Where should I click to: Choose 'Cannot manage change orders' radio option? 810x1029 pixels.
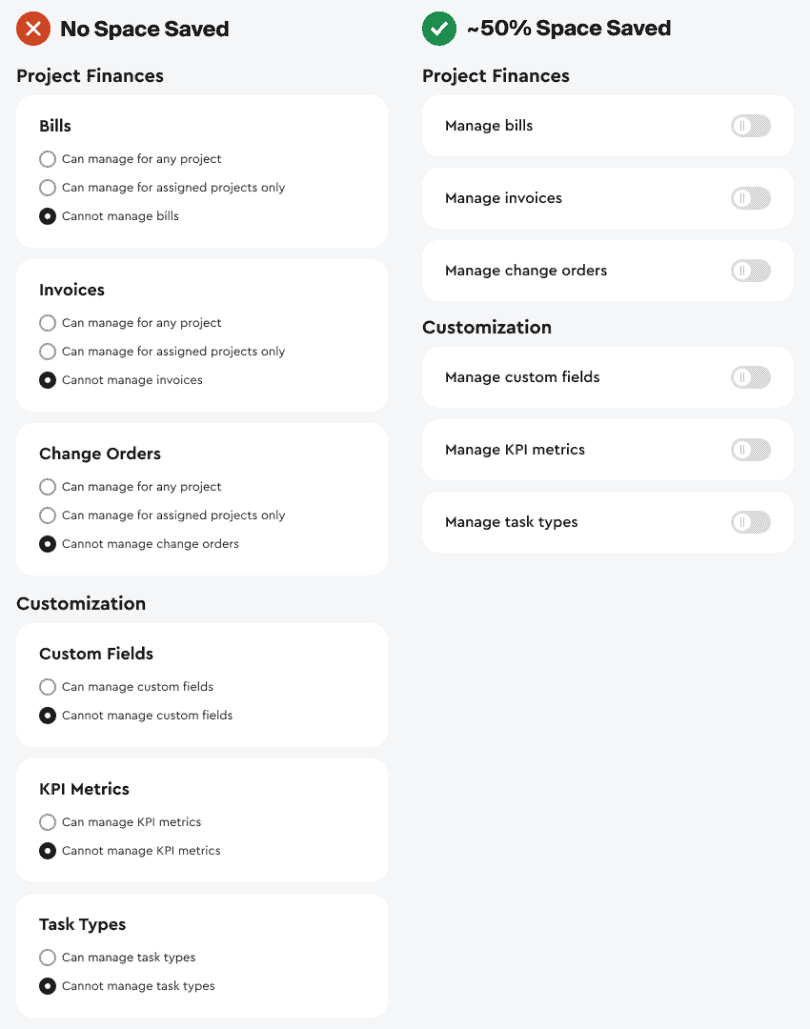48,544
